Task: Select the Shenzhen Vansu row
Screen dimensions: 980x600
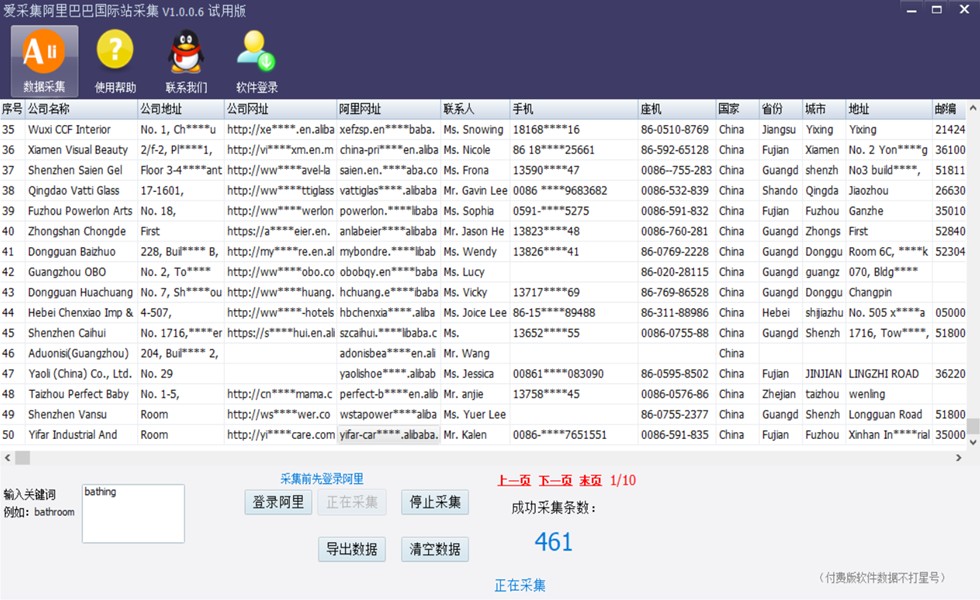Action: (x=483, y=414)
